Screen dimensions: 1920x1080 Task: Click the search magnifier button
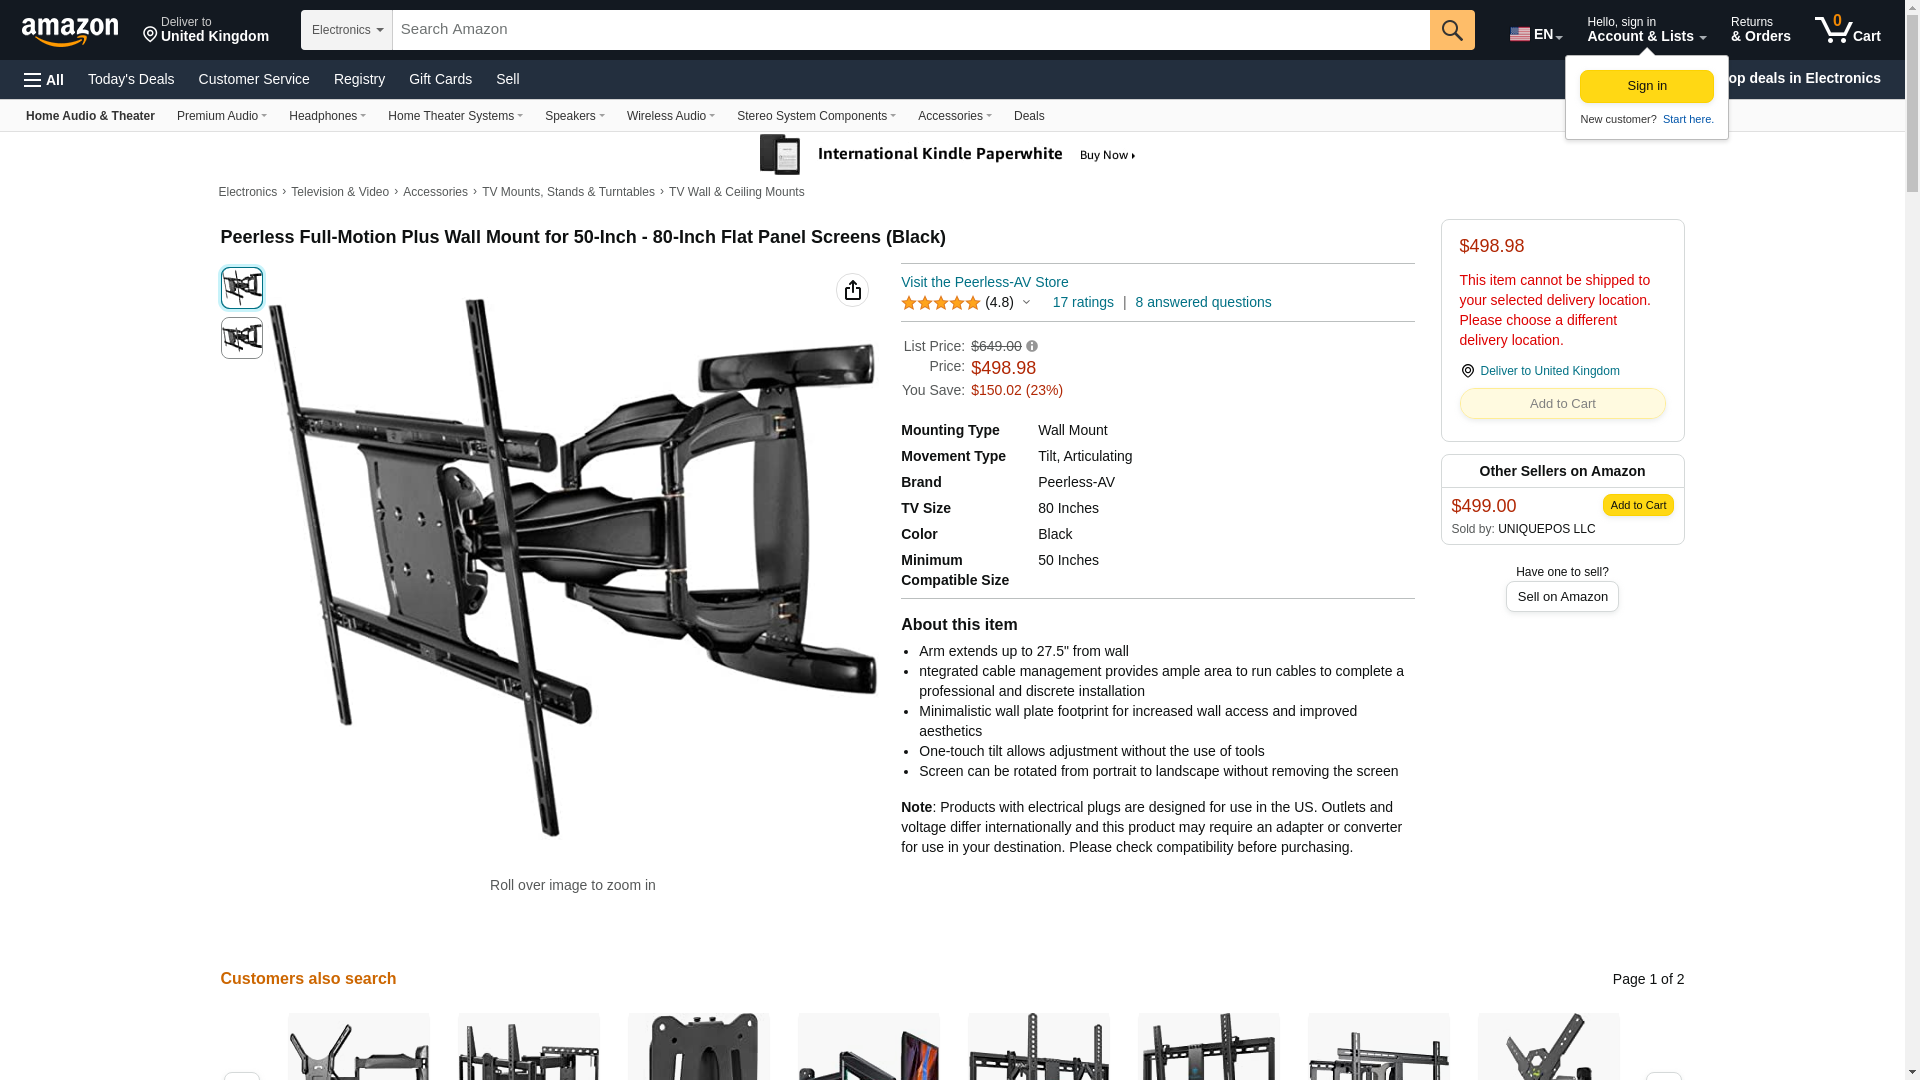[1452, 30]
